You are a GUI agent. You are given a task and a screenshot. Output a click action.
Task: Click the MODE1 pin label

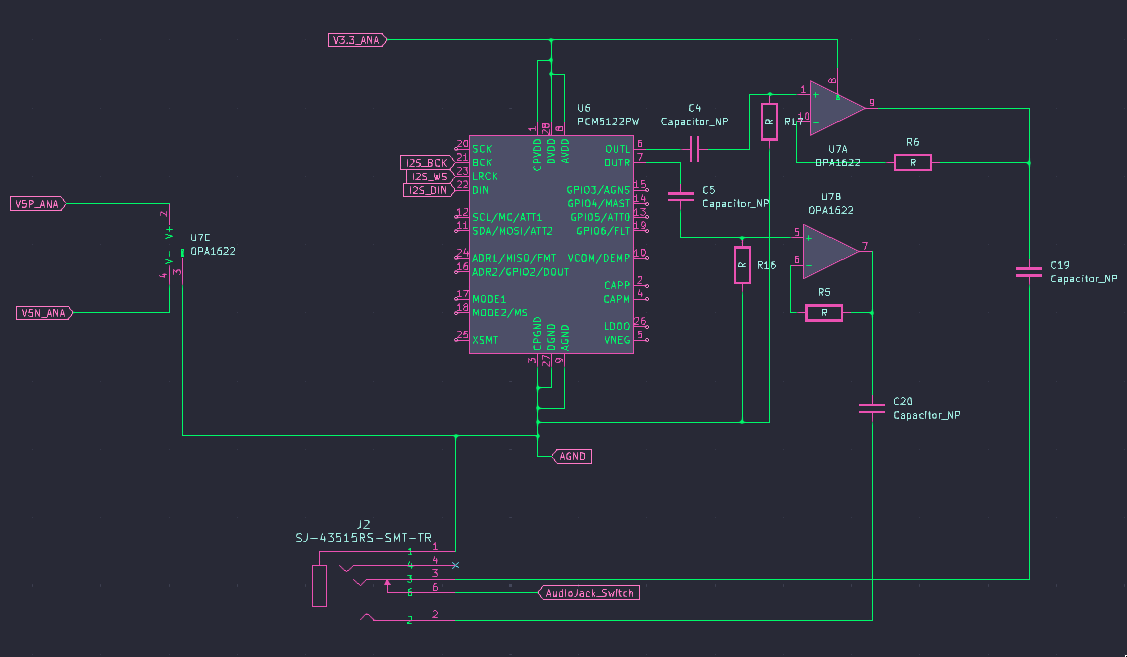(489, 299)
